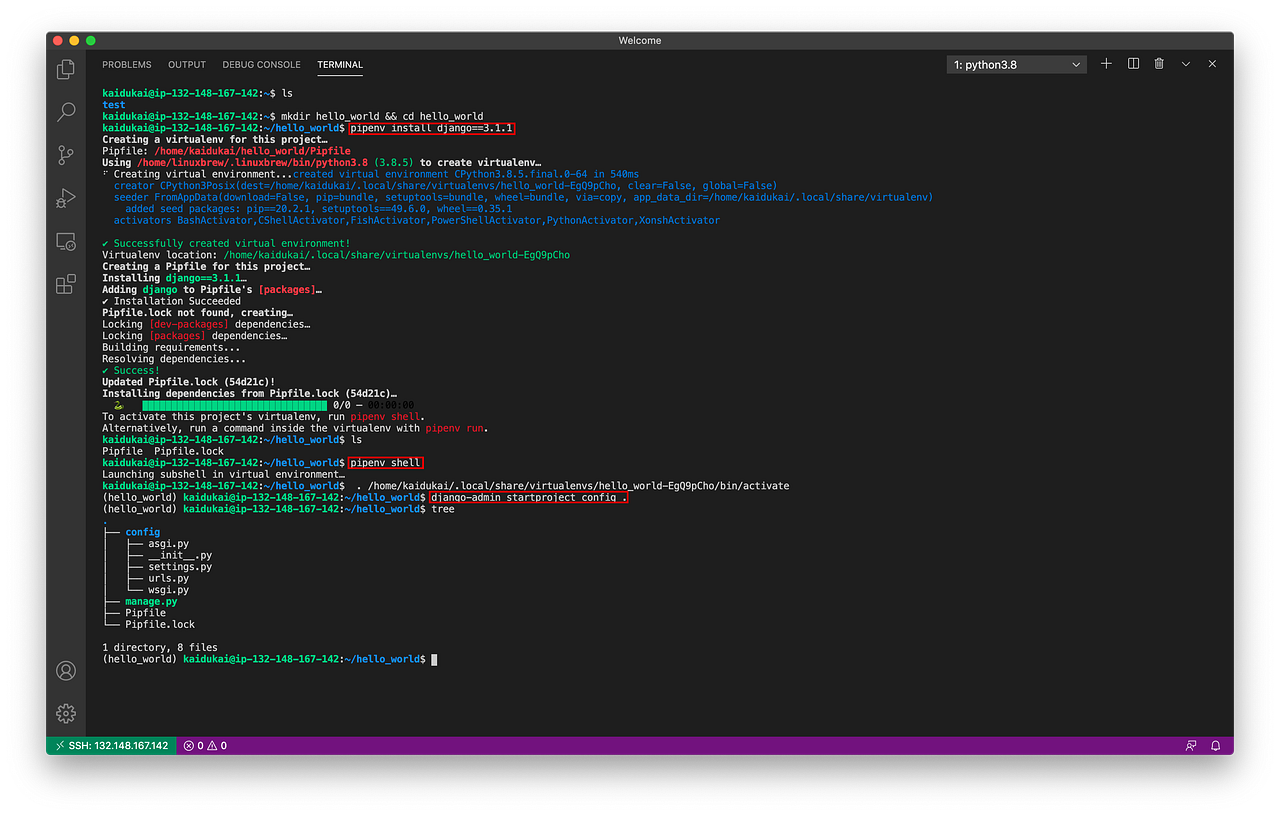Click the terminal cursor at the last prompt
This screenshot has width=1280, height=816.
pyautogui.click(x=434, y=660)
